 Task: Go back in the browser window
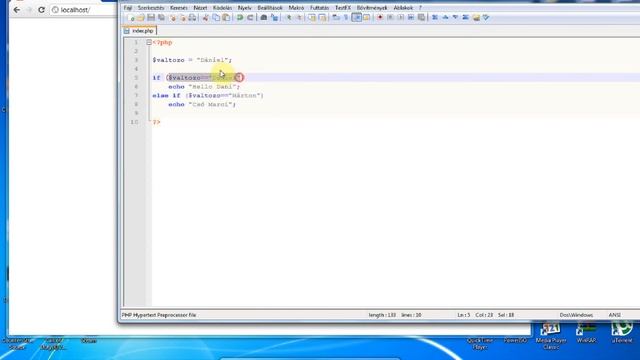16,10
